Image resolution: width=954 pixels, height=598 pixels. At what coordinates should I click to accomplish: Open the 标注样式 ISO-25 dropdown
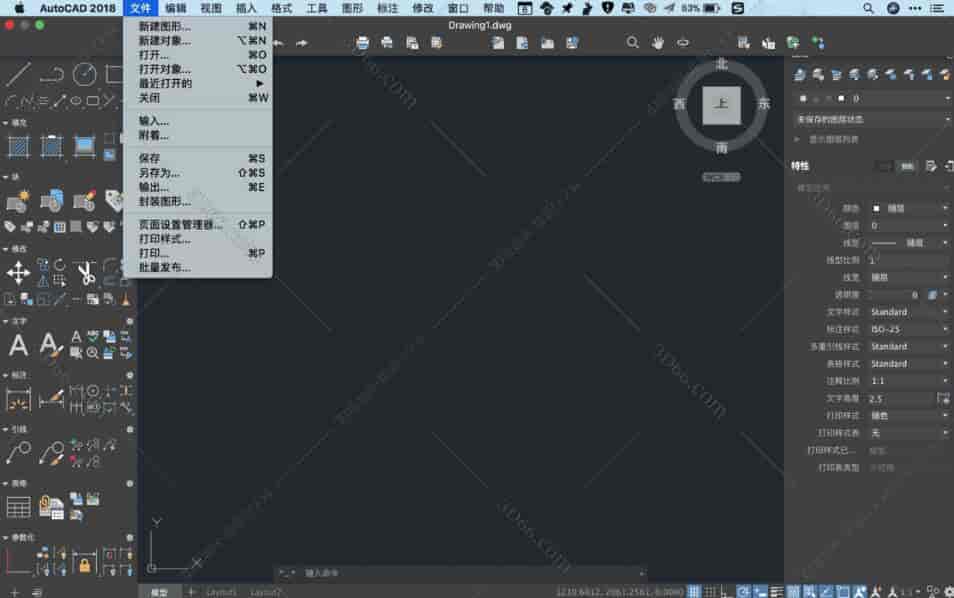coord(905,328)
